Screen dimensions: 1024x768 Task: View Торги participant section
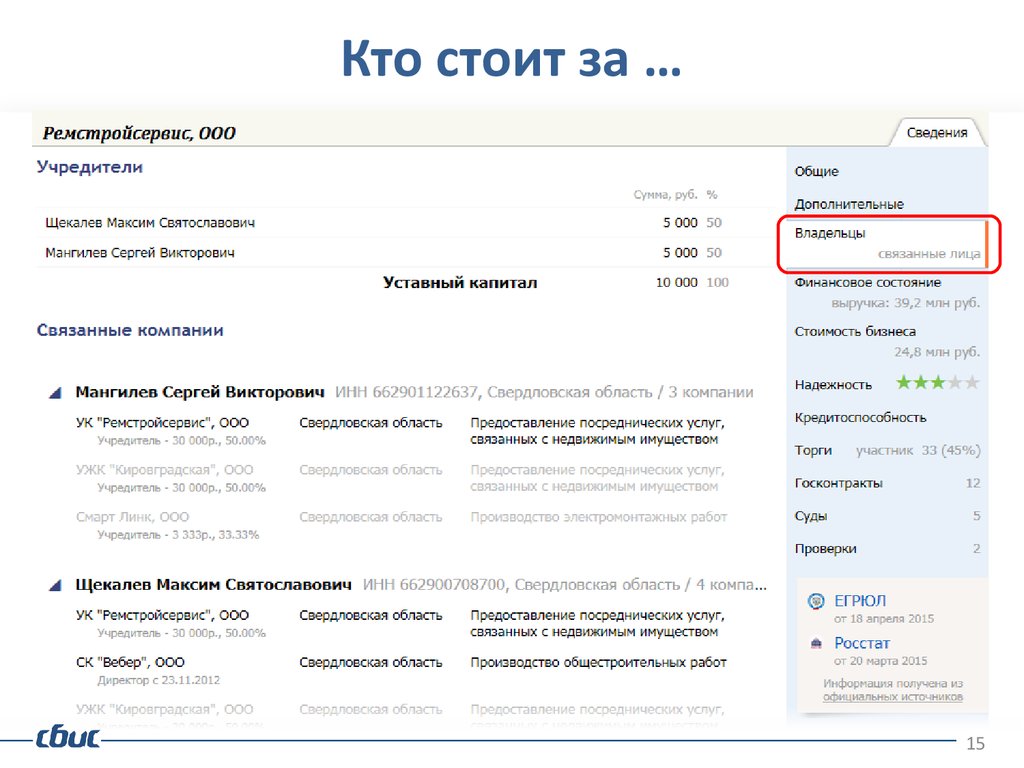885,450
